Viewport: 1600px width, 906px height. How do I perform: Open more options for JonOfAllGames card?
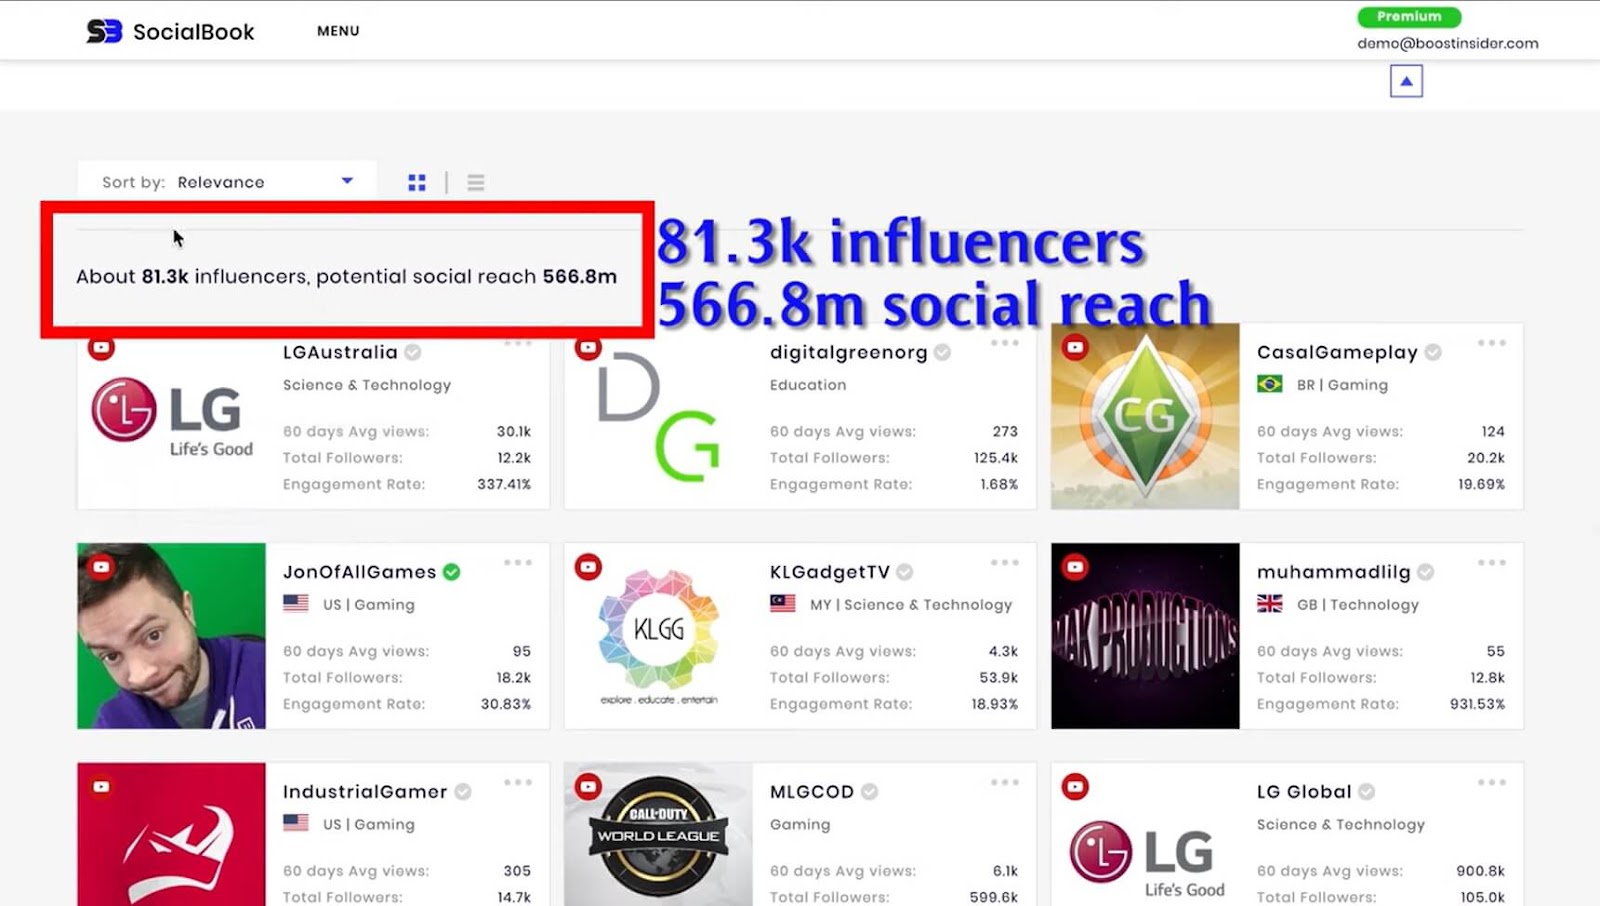(518, 563)
